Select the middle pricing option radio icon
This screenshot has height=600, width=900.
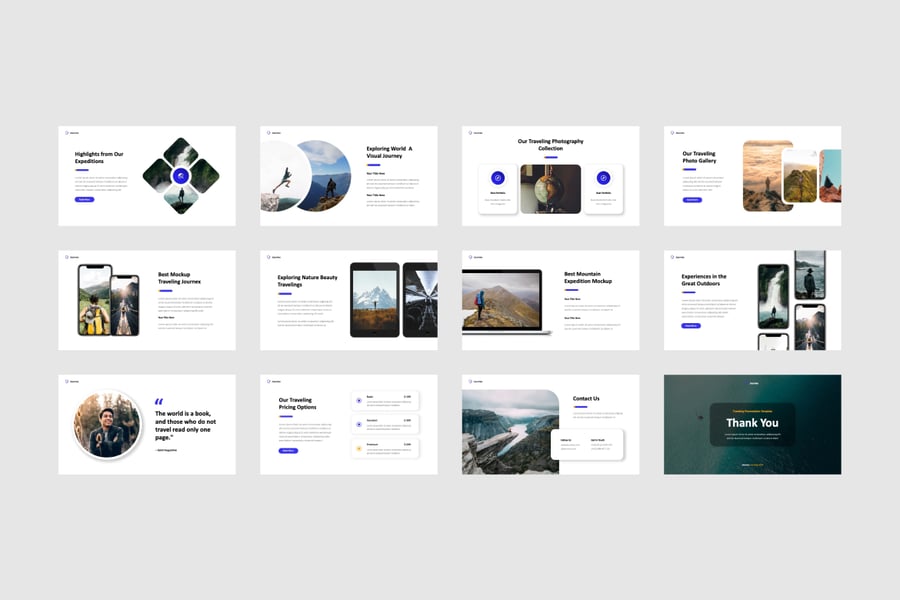coord(359,424)
